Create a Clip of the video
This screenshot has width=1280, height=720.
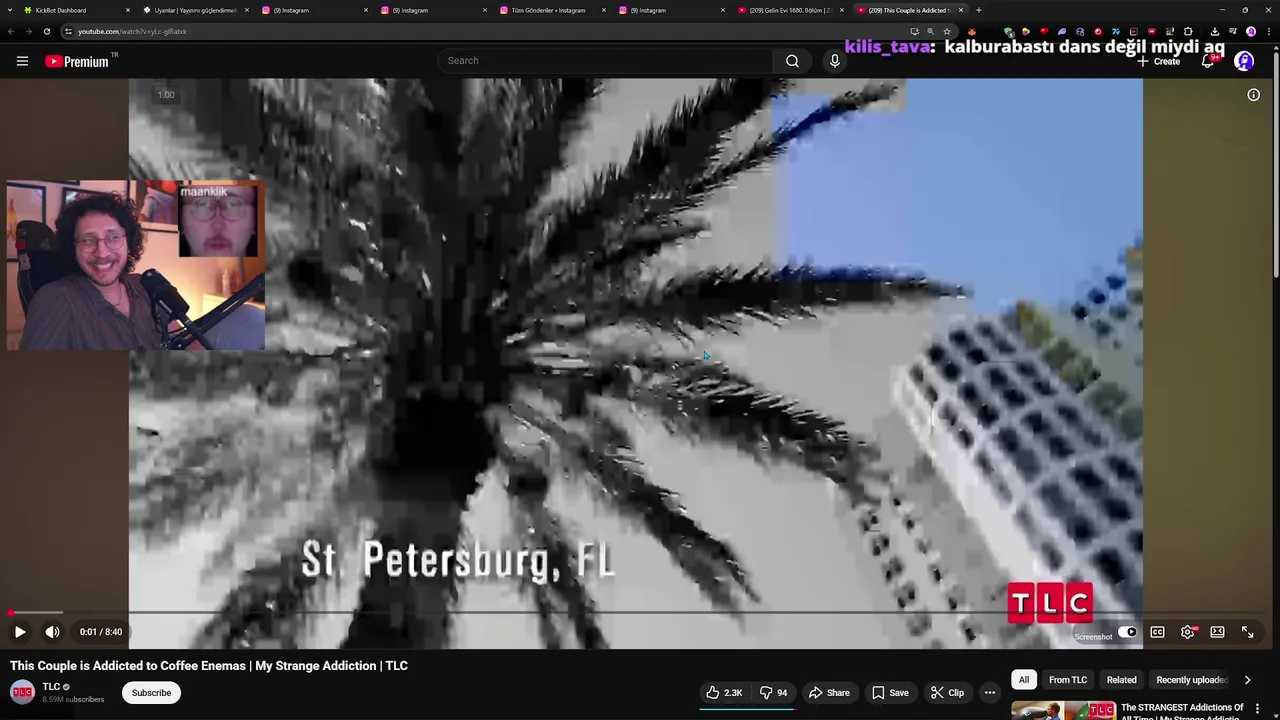tap(947, 693)
